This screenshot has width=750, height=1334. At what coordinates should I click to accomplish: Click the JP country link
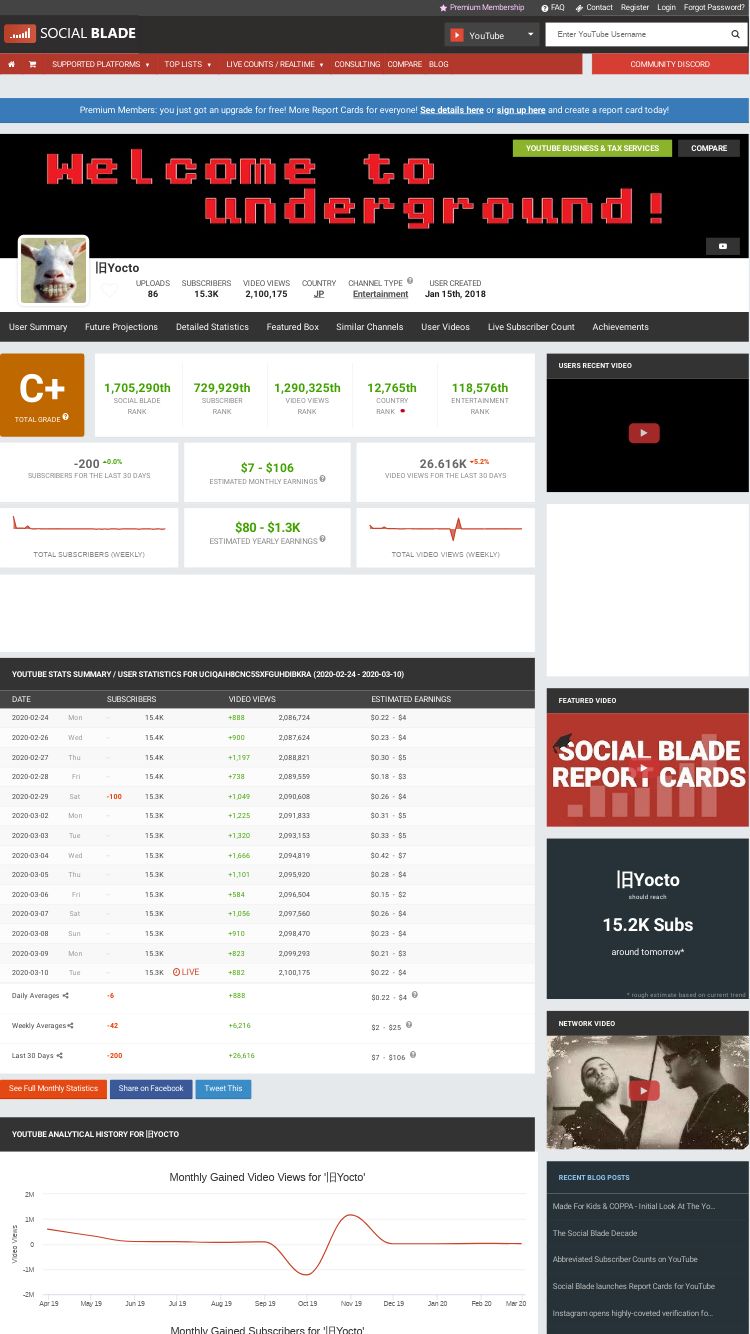coord(319,294)
